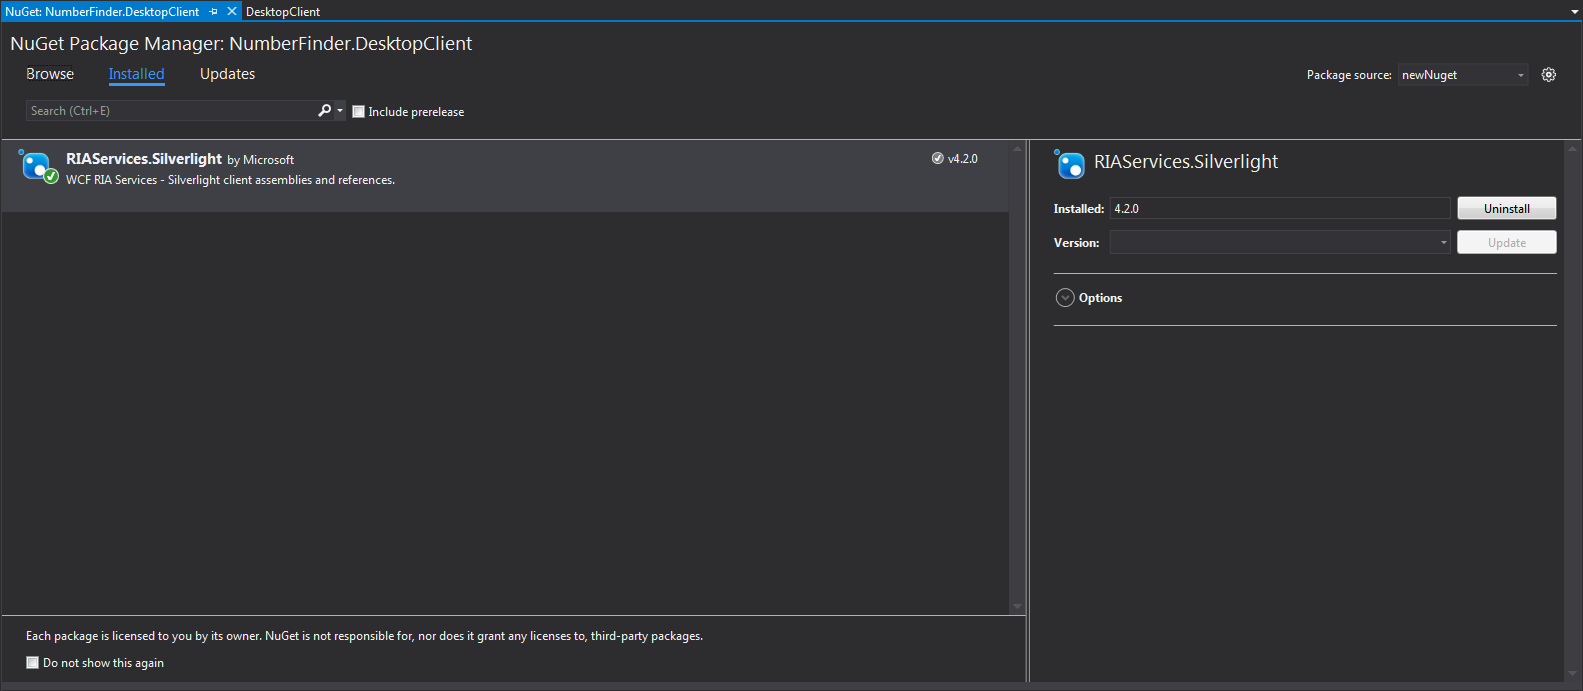Click the package list scroll down arrow
Viewport: 1583px width, 691px height.
(1017, 606)
